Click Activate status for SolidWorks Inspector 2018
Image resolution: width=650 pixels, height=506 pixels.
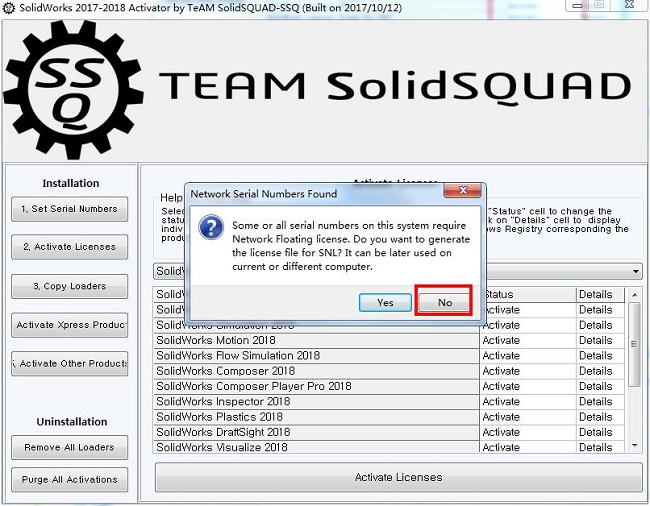pos(528,402)
